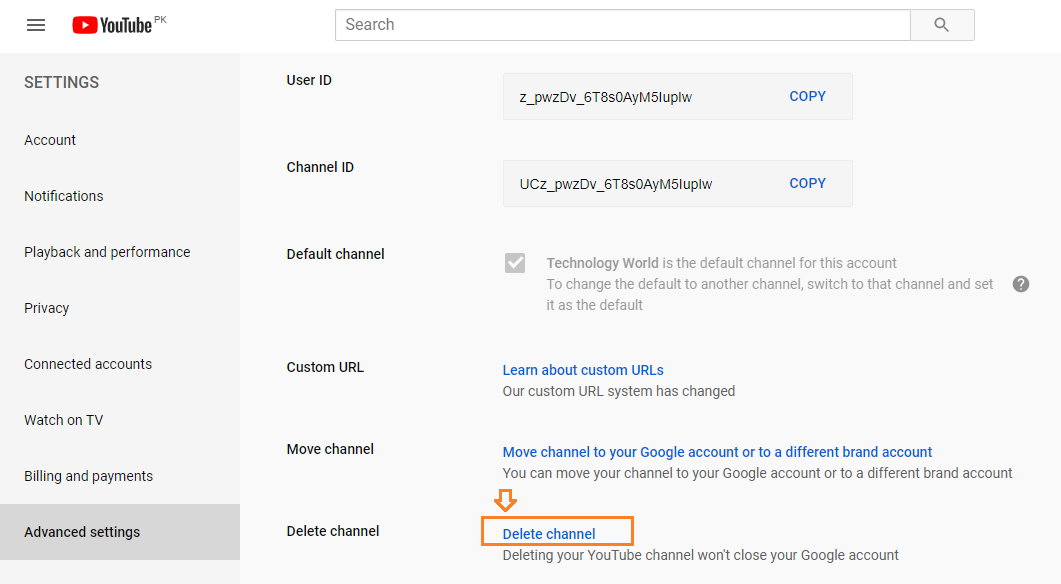
Task: Click Move channel to Google account link
Action: (x=717, y=452)
